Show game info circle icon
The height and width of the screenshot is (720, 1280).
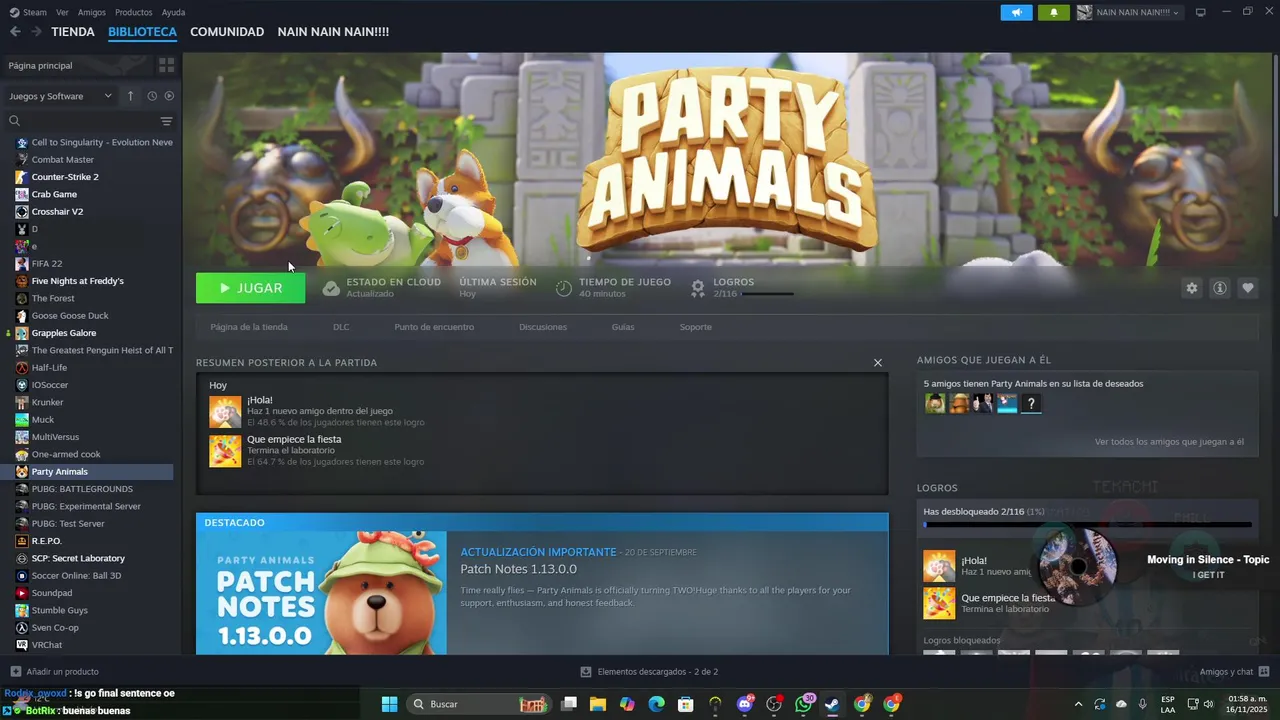[x=1219, y=288]
